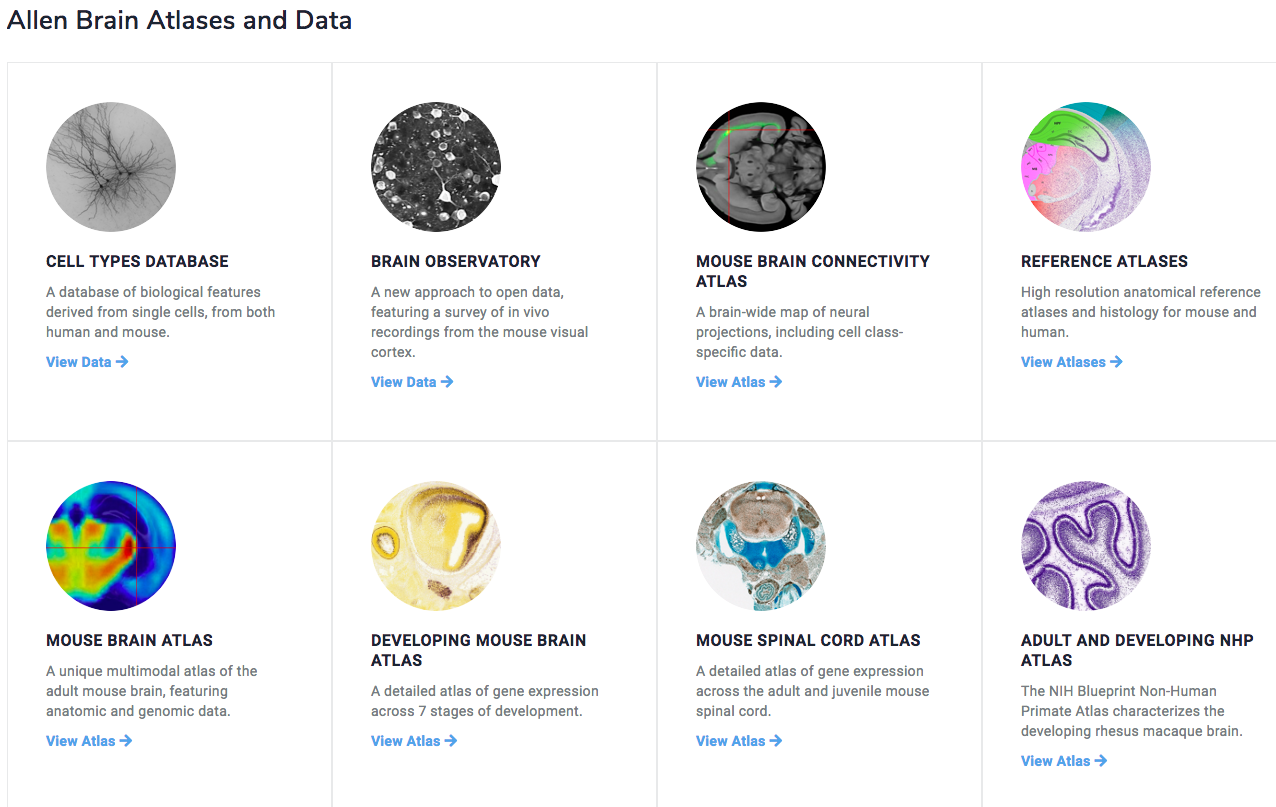Click the Mouse Spinal Cord Atlas heading
Image resolution: width=1276 pixels, height=807 pixels.
tap(808, 640)
